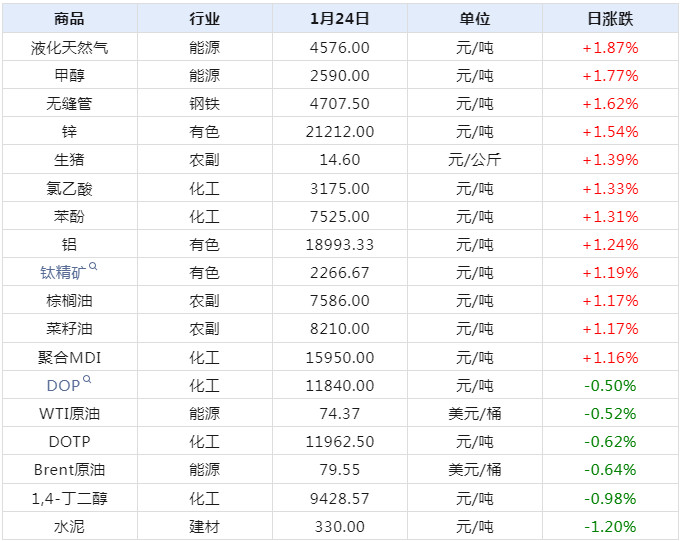Viewport: 682px width, 541px height.
Task: Select the 水泥 daily change -1.20%
Action: click(610, 526)
